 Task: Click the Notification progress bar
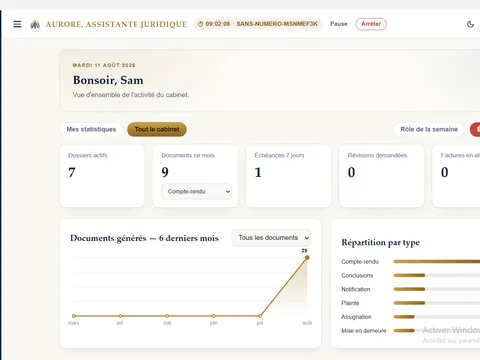[x=437, y=289]
